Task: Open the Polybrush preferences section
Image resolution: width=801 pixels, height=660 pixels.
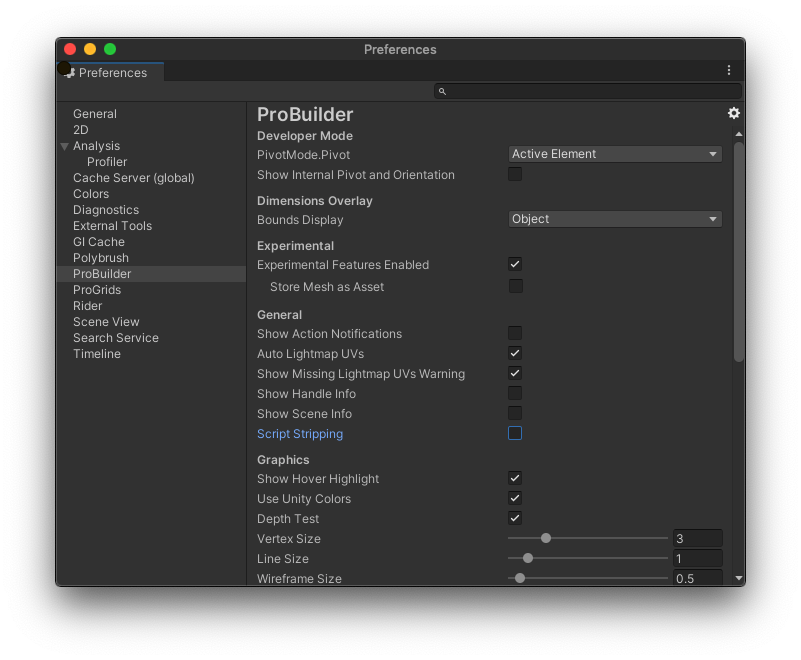Action: (101, 258)
